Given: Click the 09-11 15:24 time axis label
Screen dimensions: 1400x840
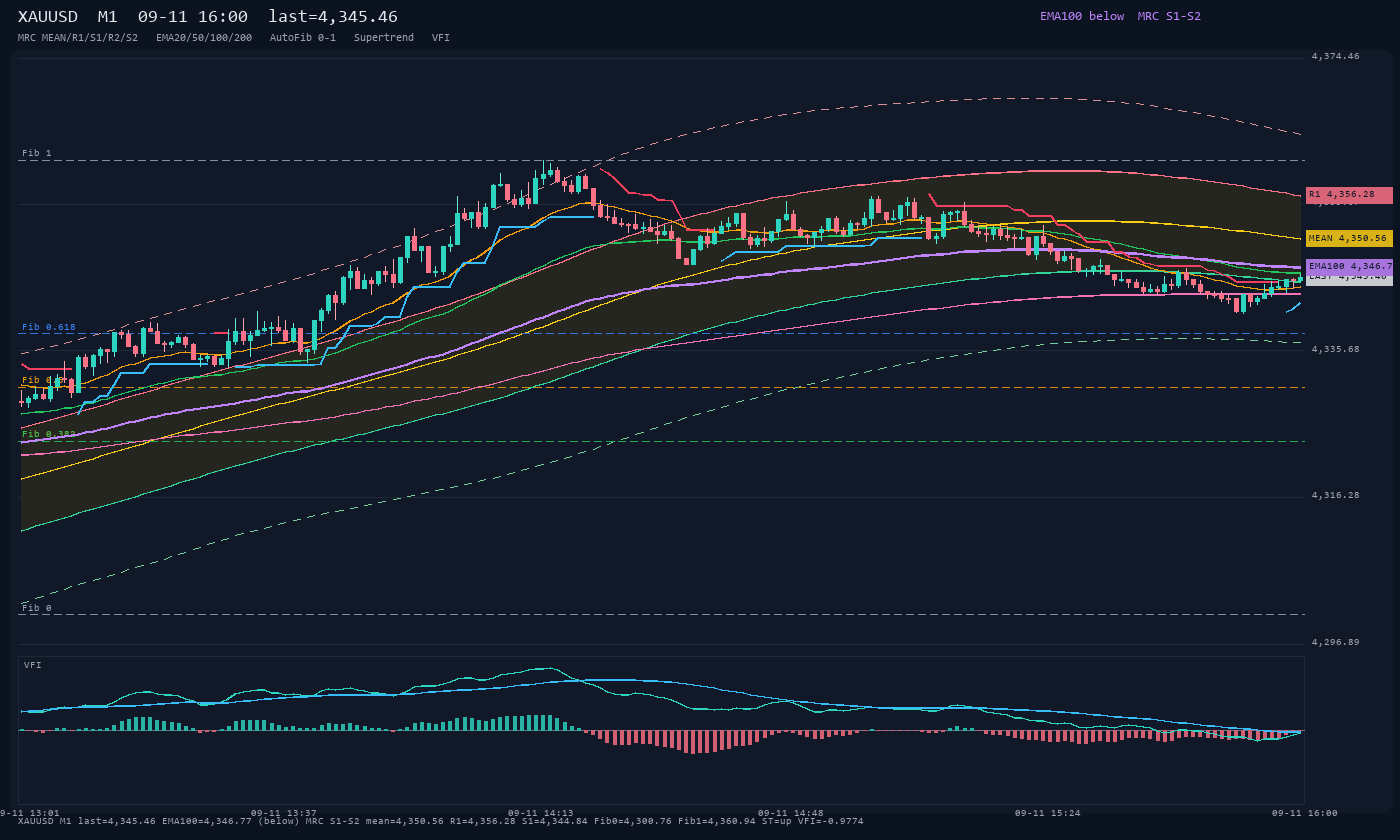Looking at the screenshot, I should click(1048, 813).
